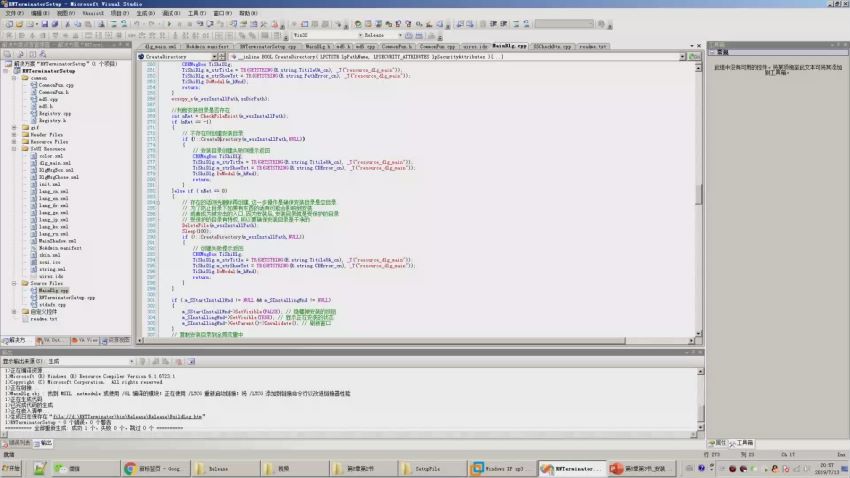Select Registry.cpp in solution tree
850x478 pixels.
coord(55,114)
